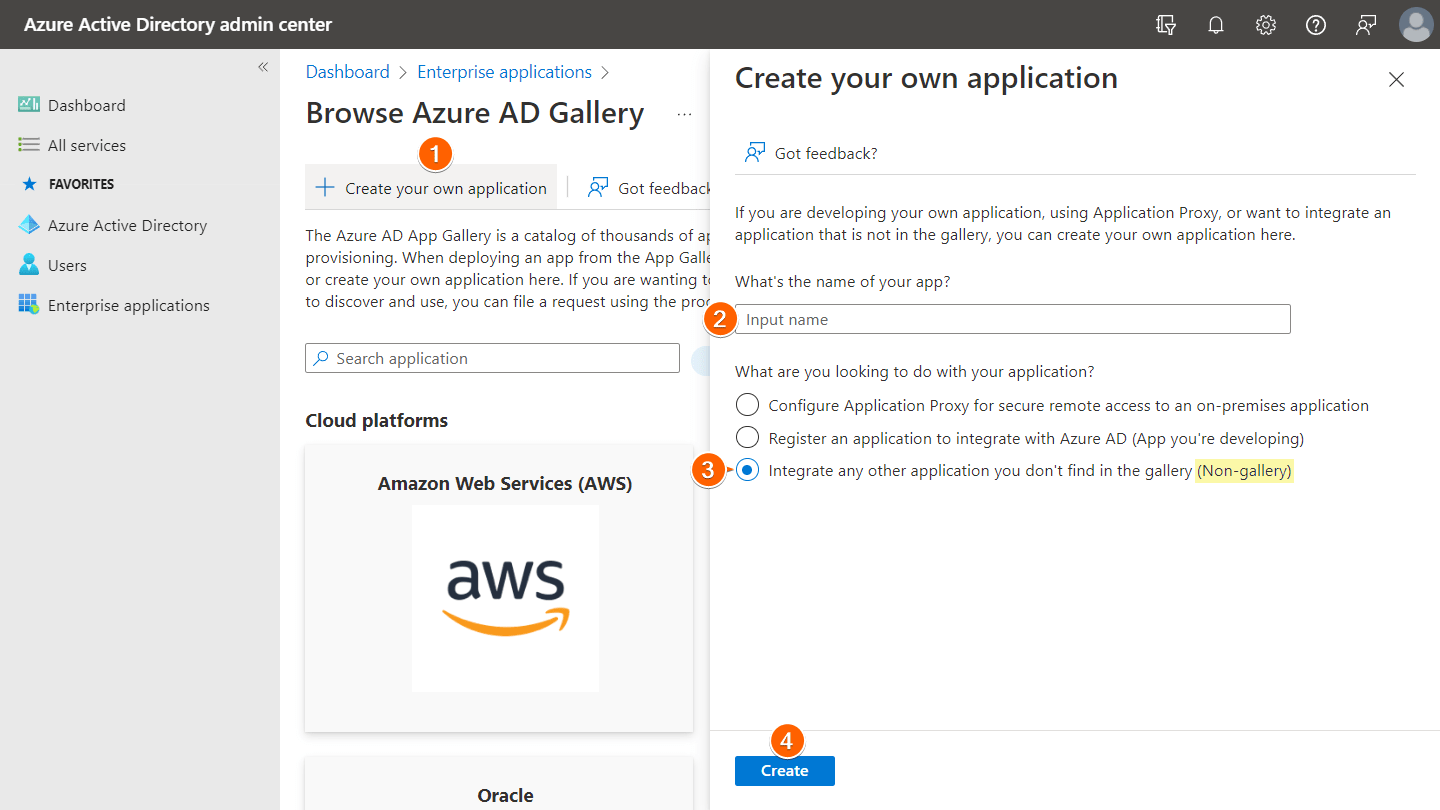Open All services in the sidebar
The height and width of the screenshot is (810, 1440).
pyautogui.click(x=86, y=145)
